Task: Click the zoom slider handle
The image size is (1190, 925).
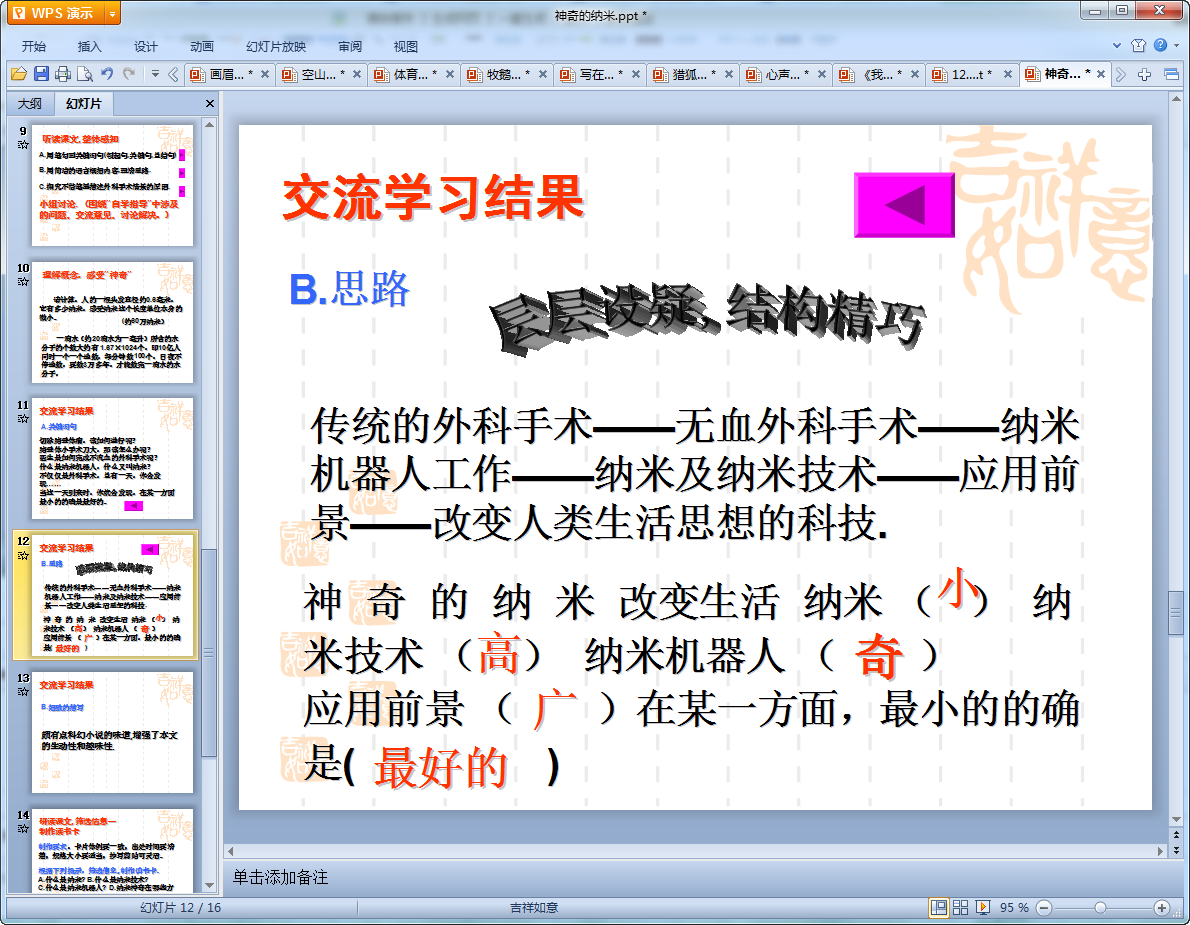Action: 1100,908
